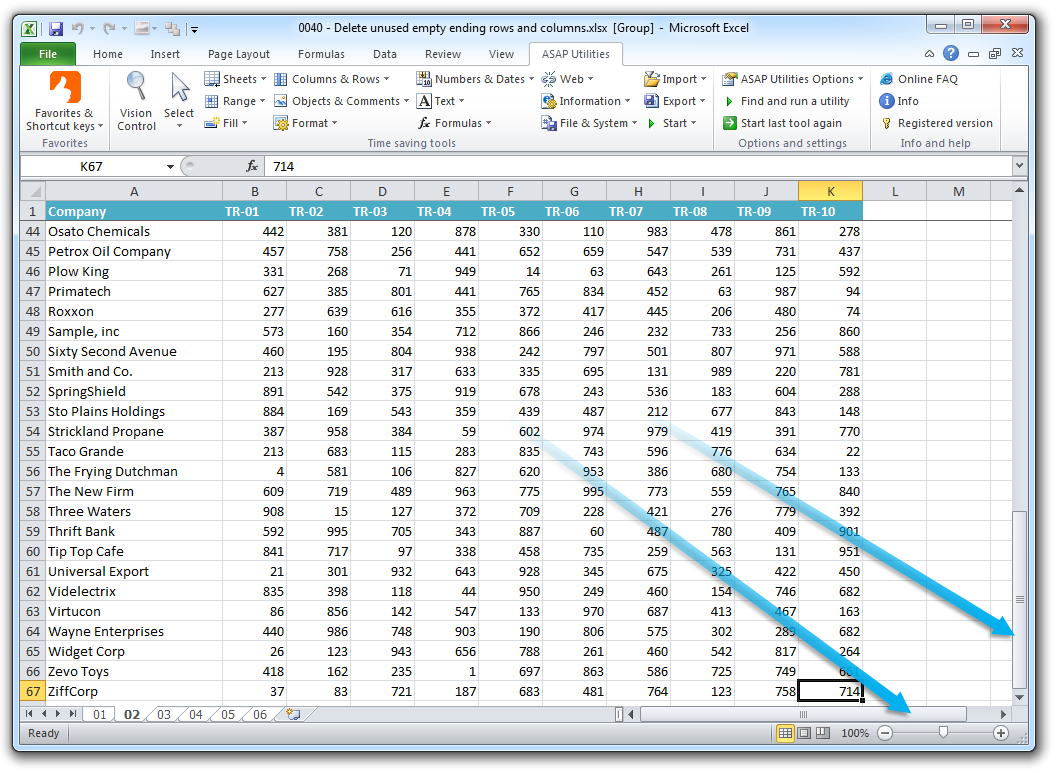Expand the formula bar

tap(1019, 165)
